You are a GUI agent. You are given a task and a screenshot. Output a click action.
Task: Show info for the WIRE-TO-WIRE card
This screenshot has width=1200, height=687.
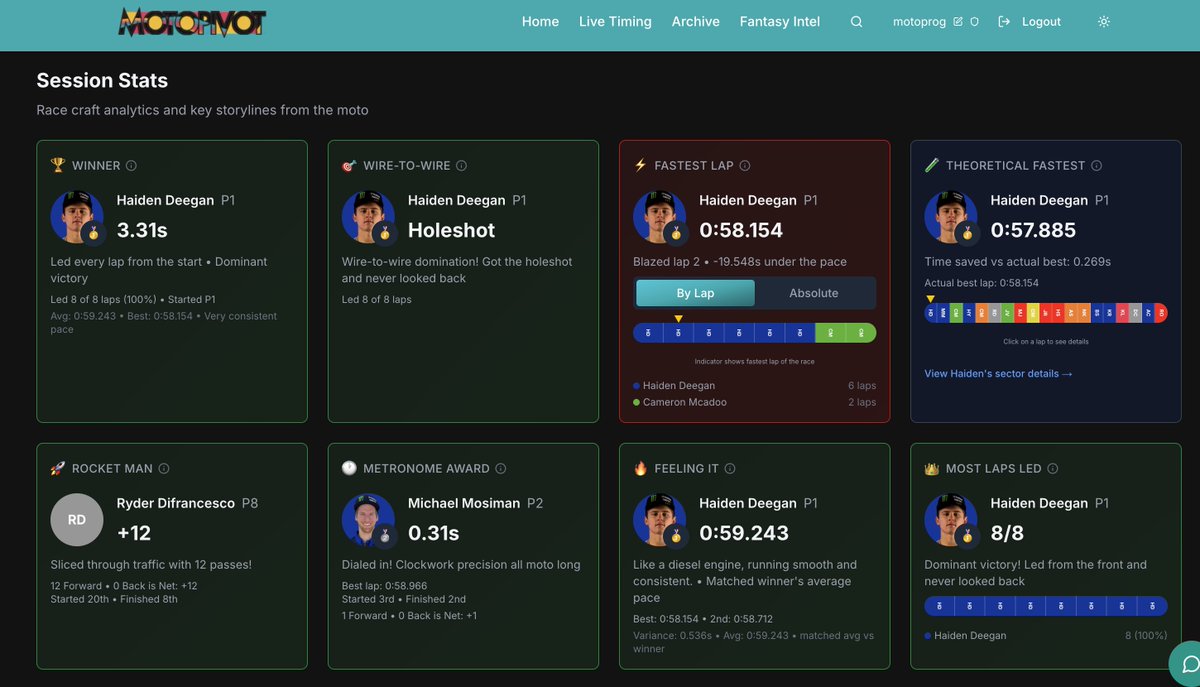[461, 166]
